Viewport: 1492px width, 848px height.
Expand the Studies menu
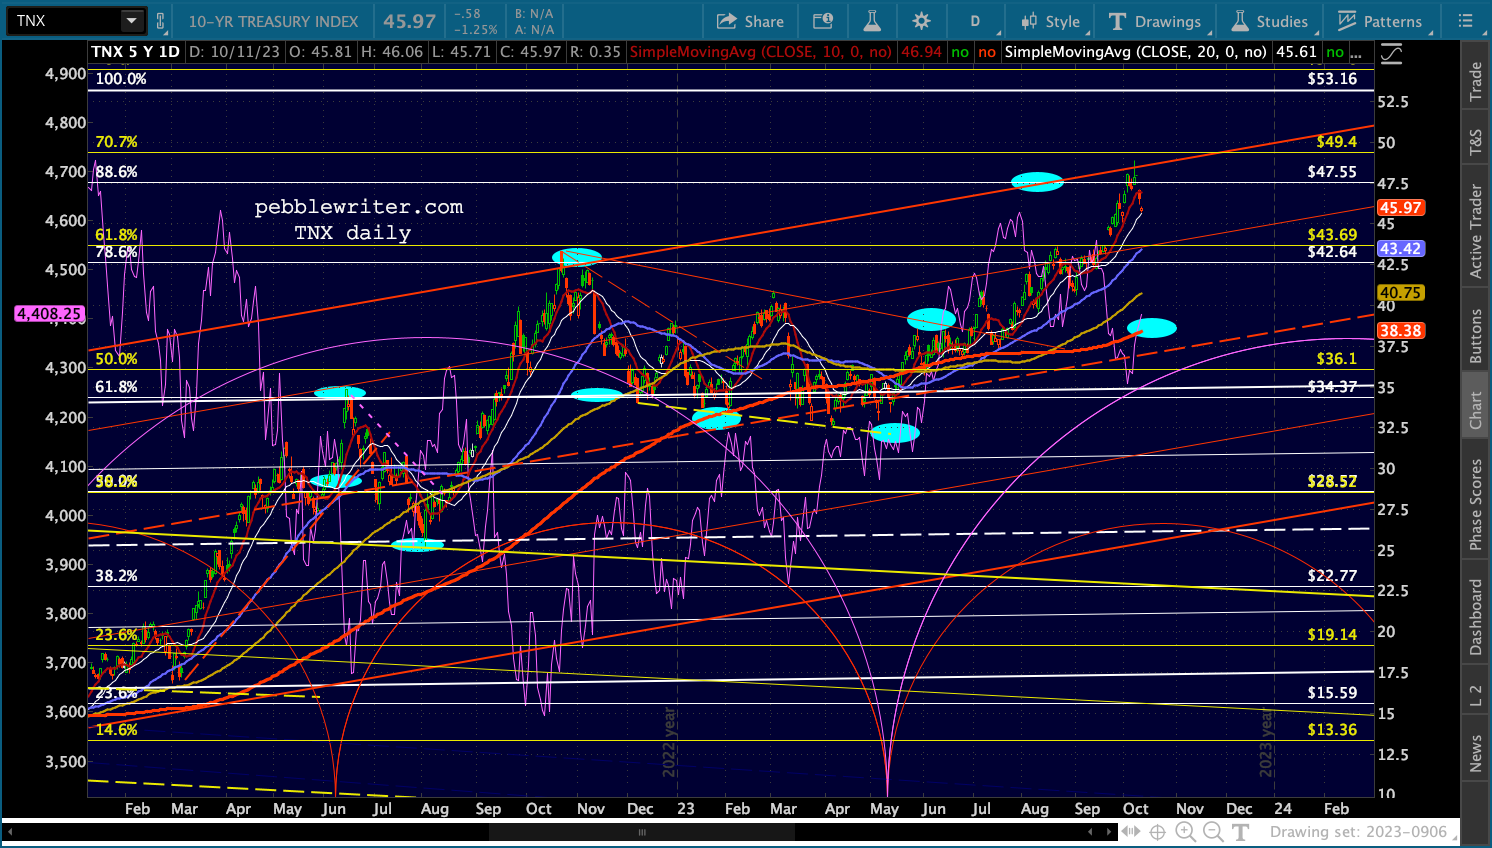pos(1270,21)
